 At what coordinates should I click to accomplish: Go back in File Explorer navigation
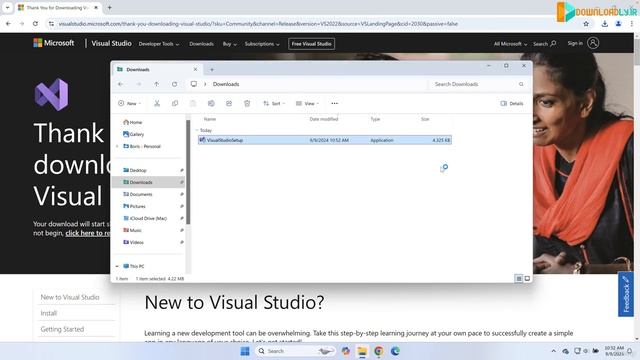121,84
